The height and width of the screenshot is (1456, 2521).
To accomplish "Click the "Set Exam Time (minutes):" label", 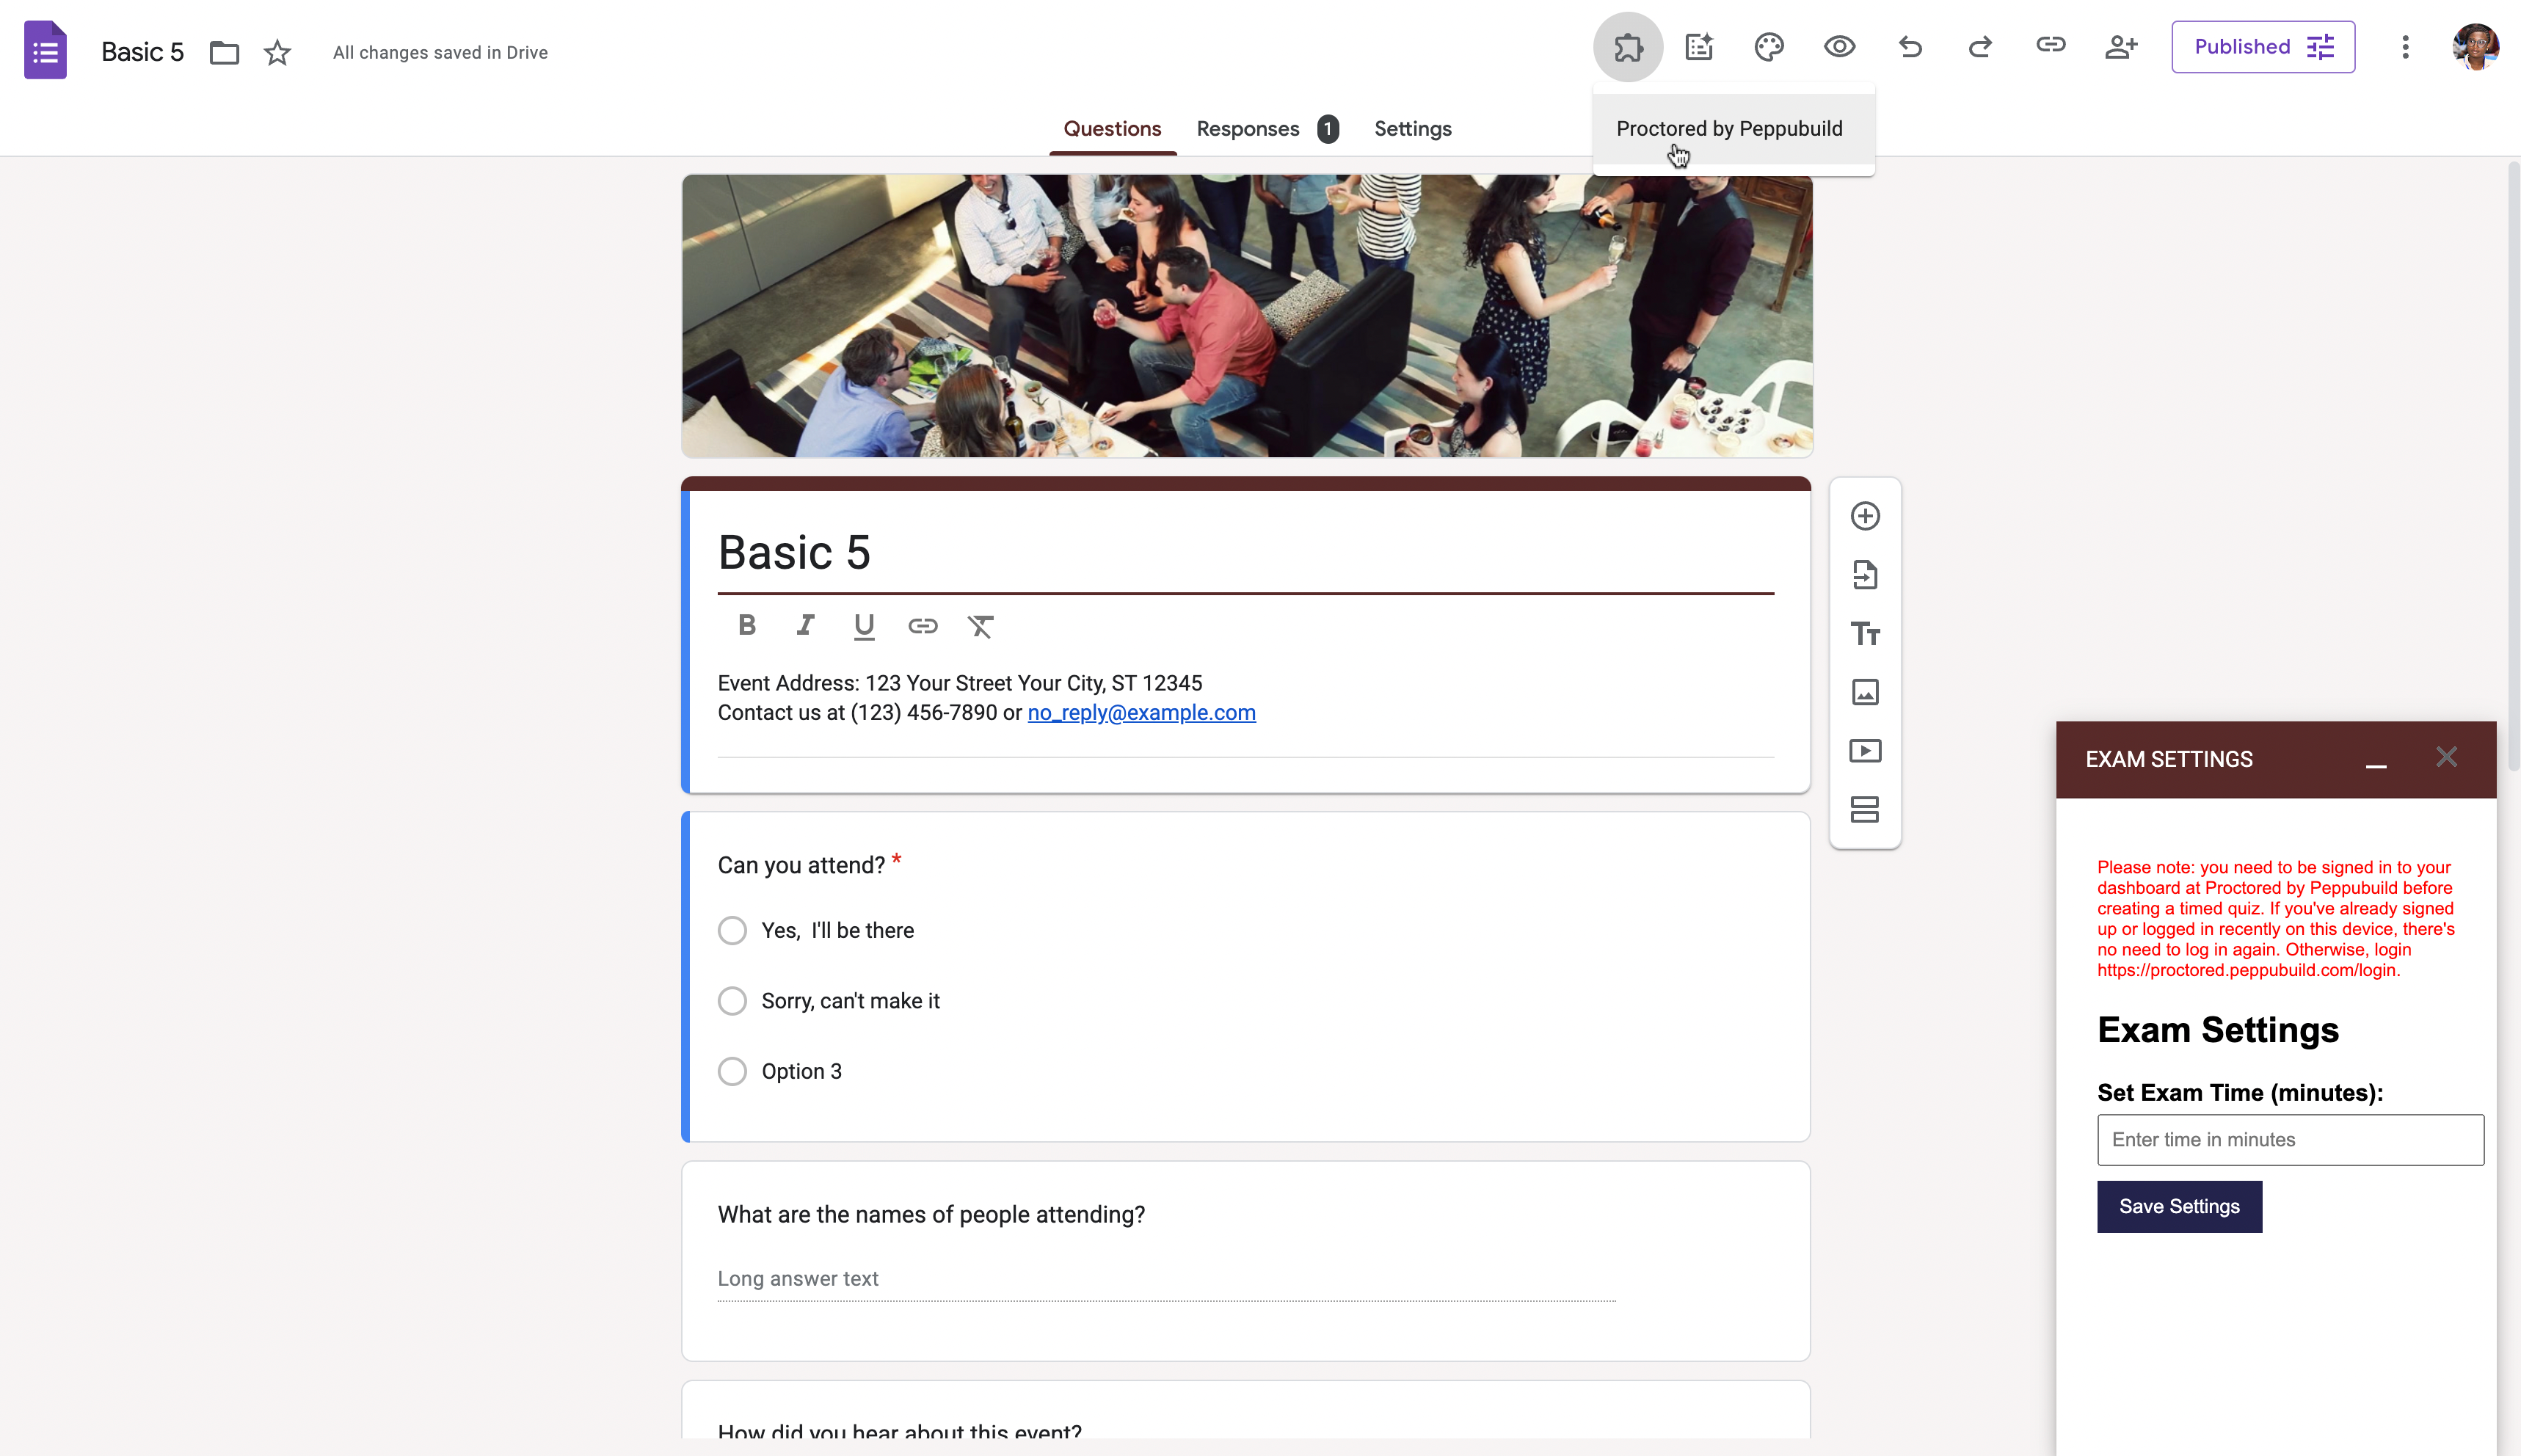I will [2239, 1093].
